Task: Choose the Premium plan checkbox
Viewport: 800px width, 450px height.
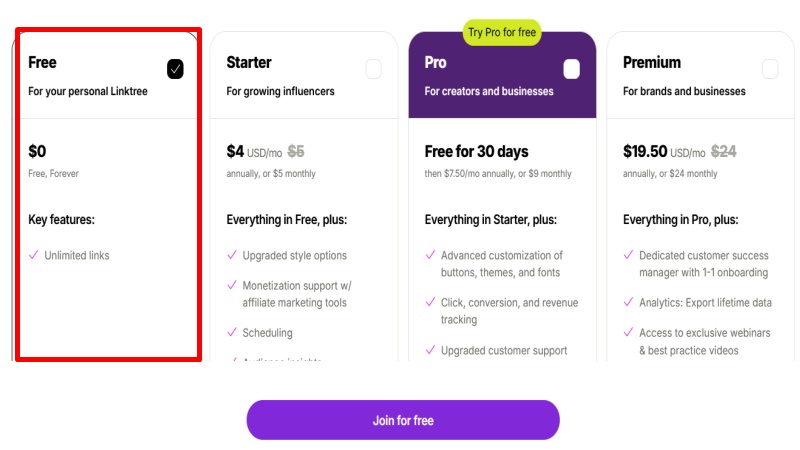Action: pyautogui.click(x=770, y=69)
